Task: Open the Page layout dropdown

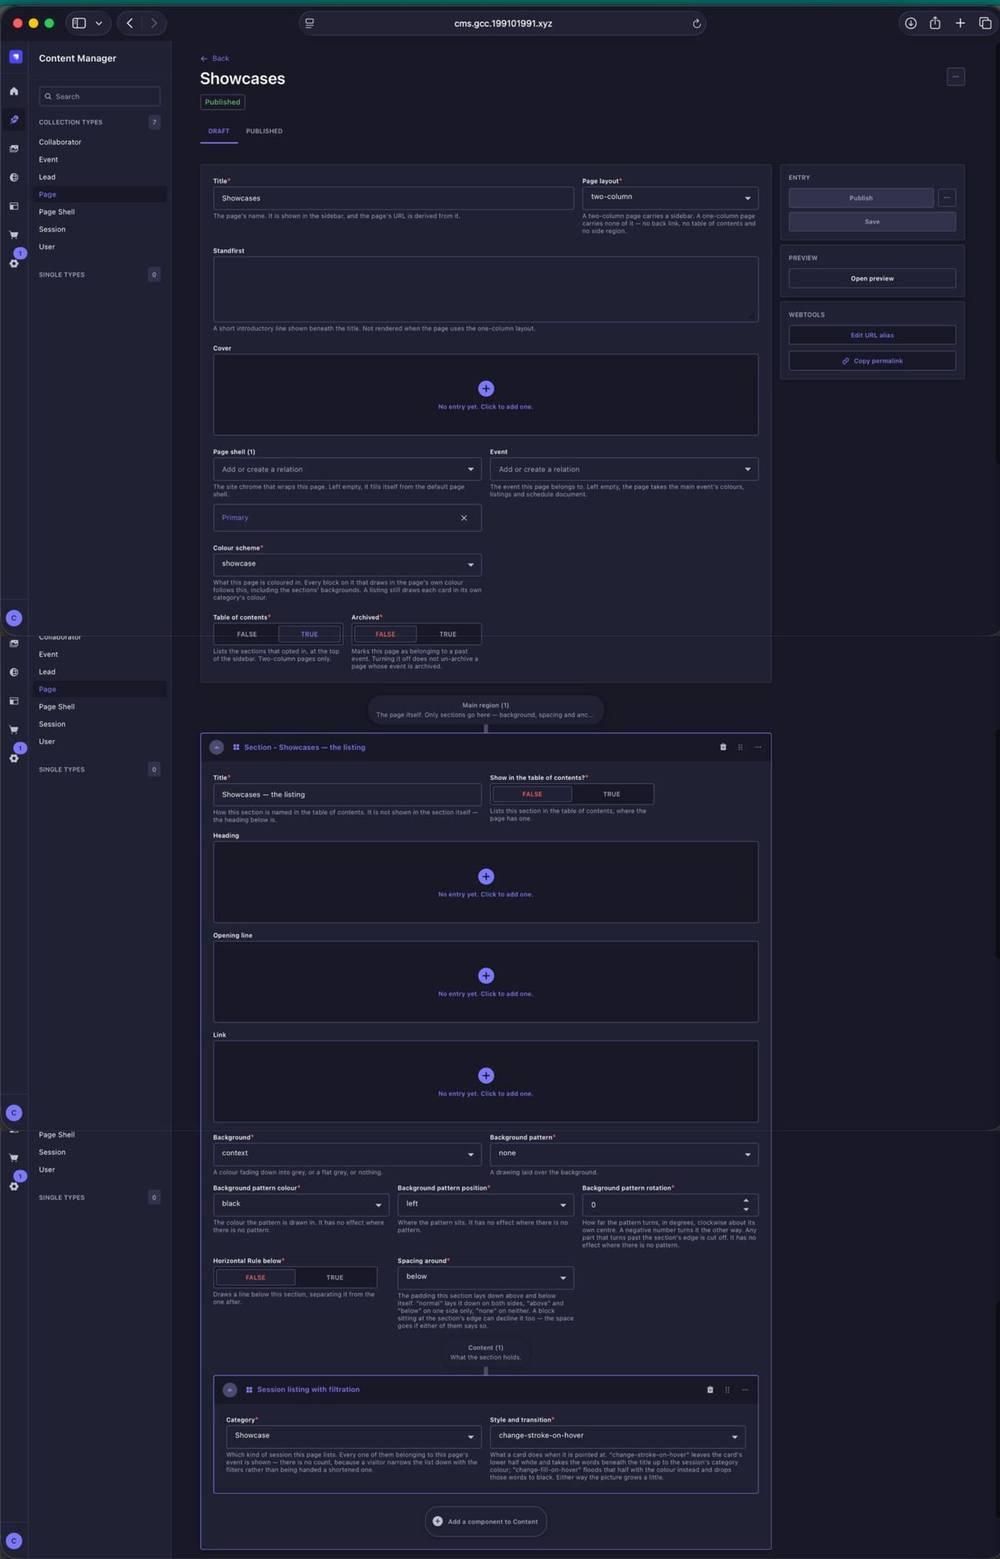Action: coord(670,197)
